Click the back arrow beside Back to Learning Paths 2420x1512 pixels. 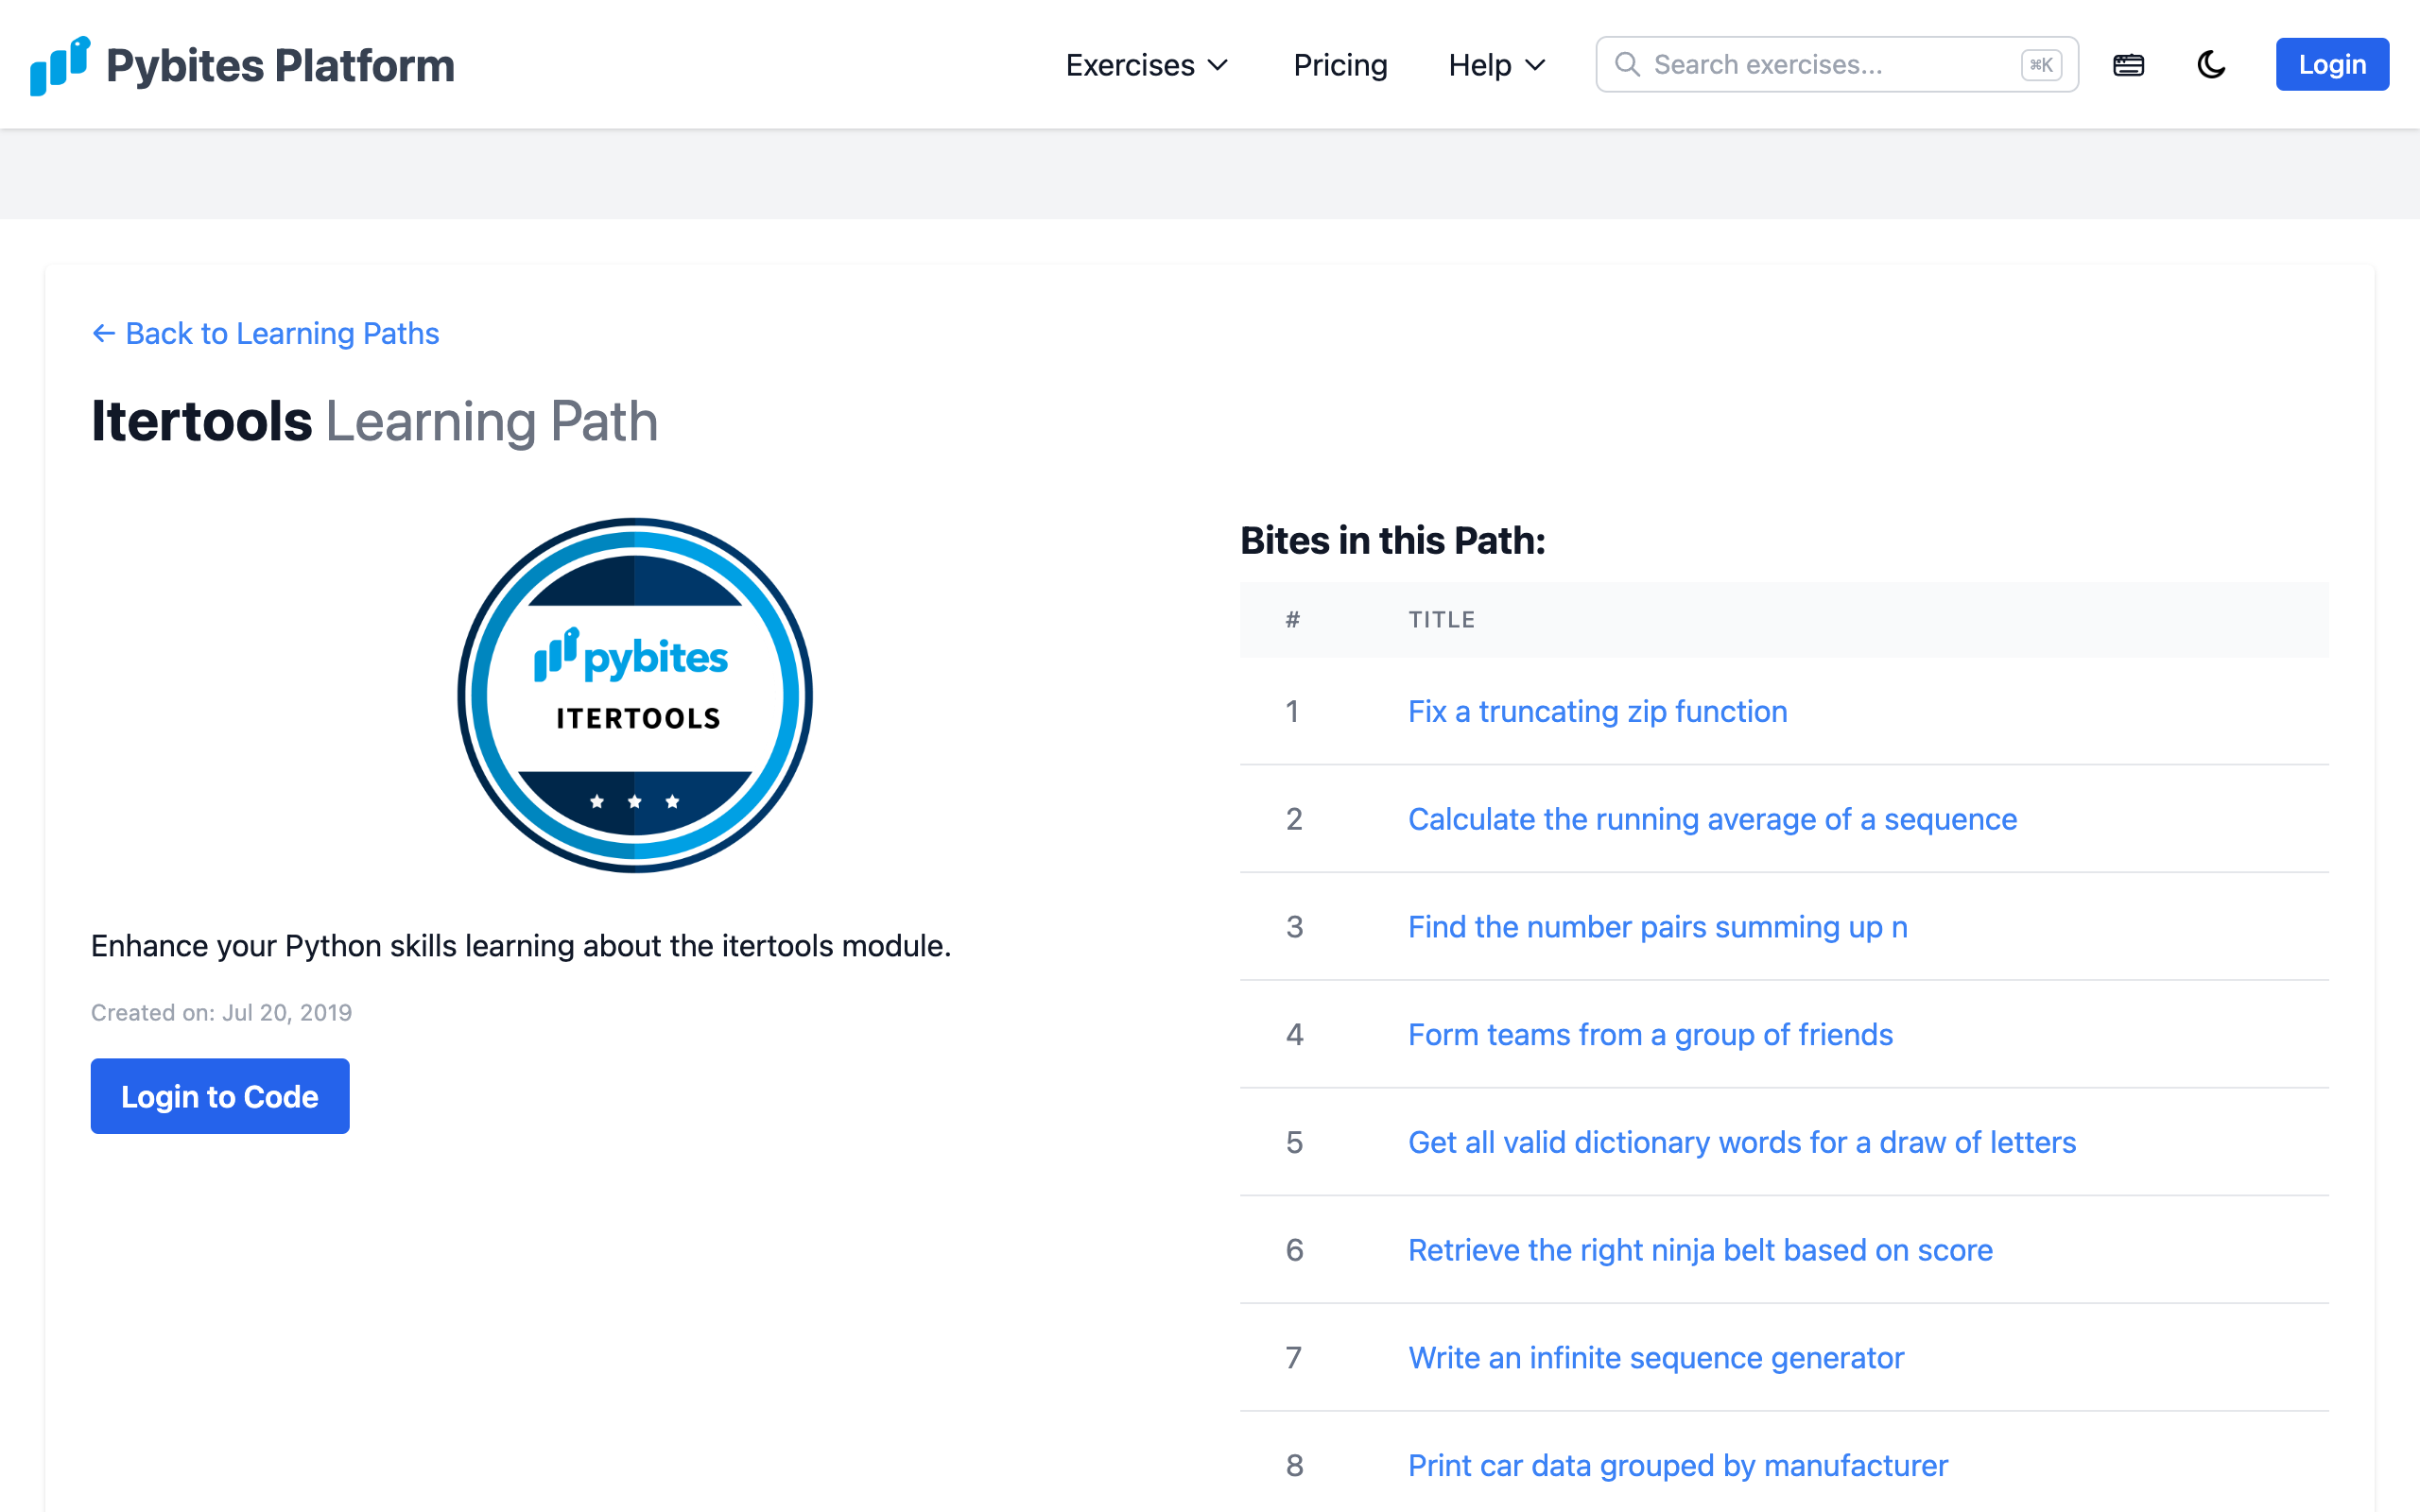click(x=103, y=333)
